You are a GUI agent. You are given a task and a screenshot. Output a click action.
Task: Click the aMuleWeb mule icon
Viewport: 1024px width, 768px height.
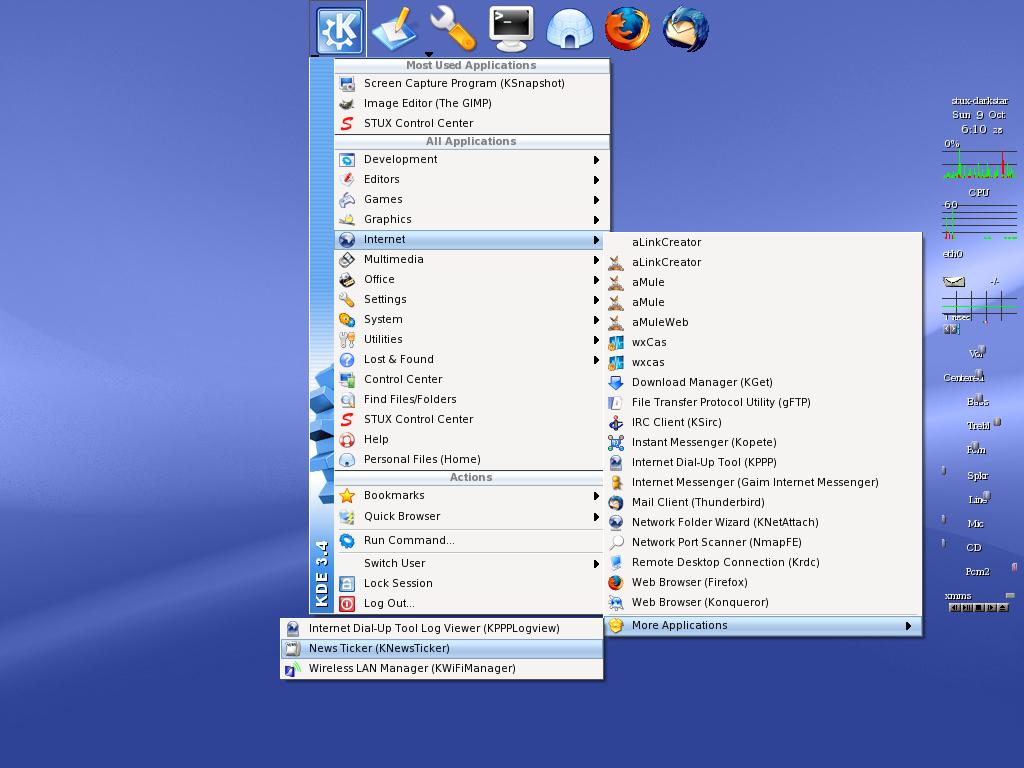[616, 323]
